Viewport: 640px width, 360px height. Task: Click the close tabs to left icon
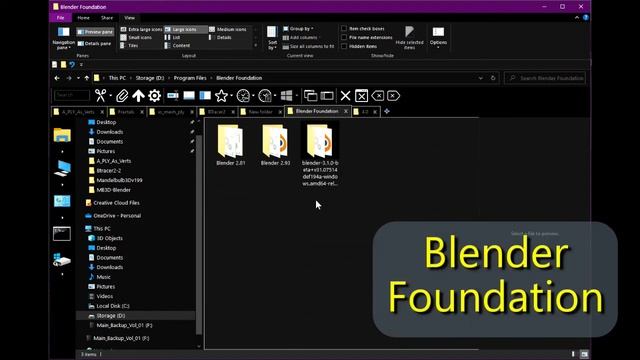tap(378, 96)
